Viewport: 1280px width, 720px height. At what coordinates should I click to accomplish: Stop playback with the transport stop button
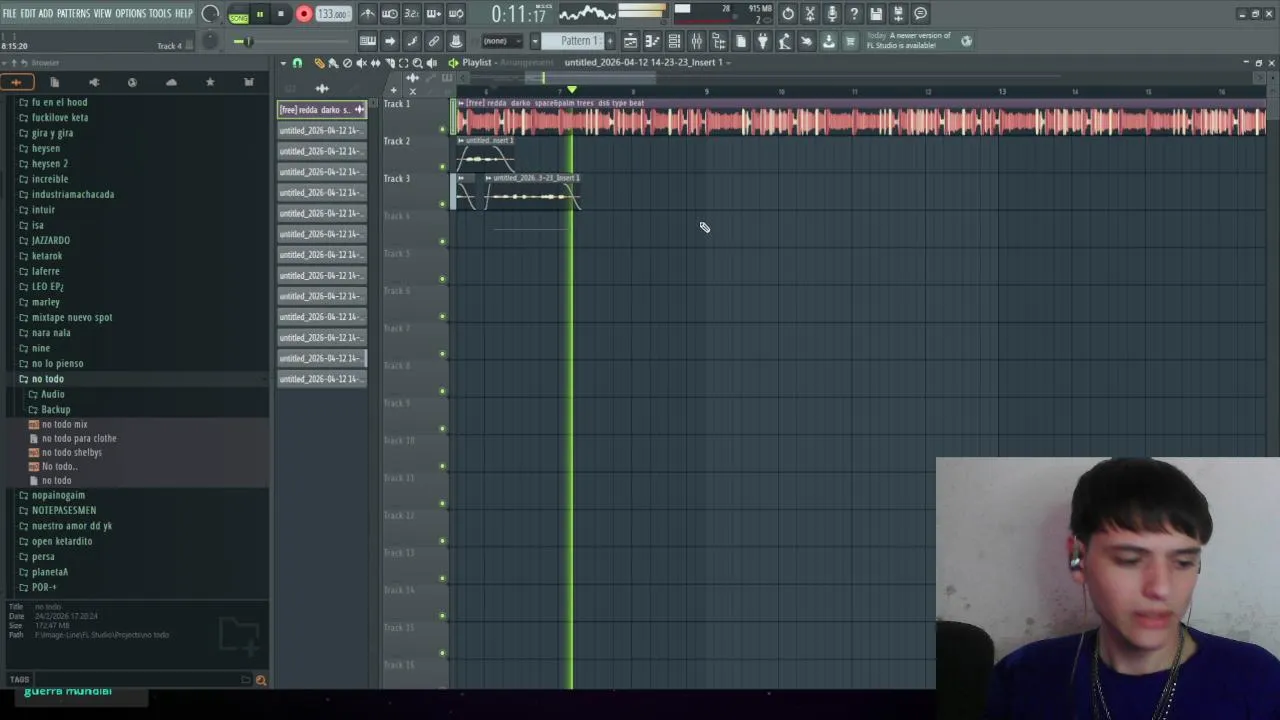281,14
